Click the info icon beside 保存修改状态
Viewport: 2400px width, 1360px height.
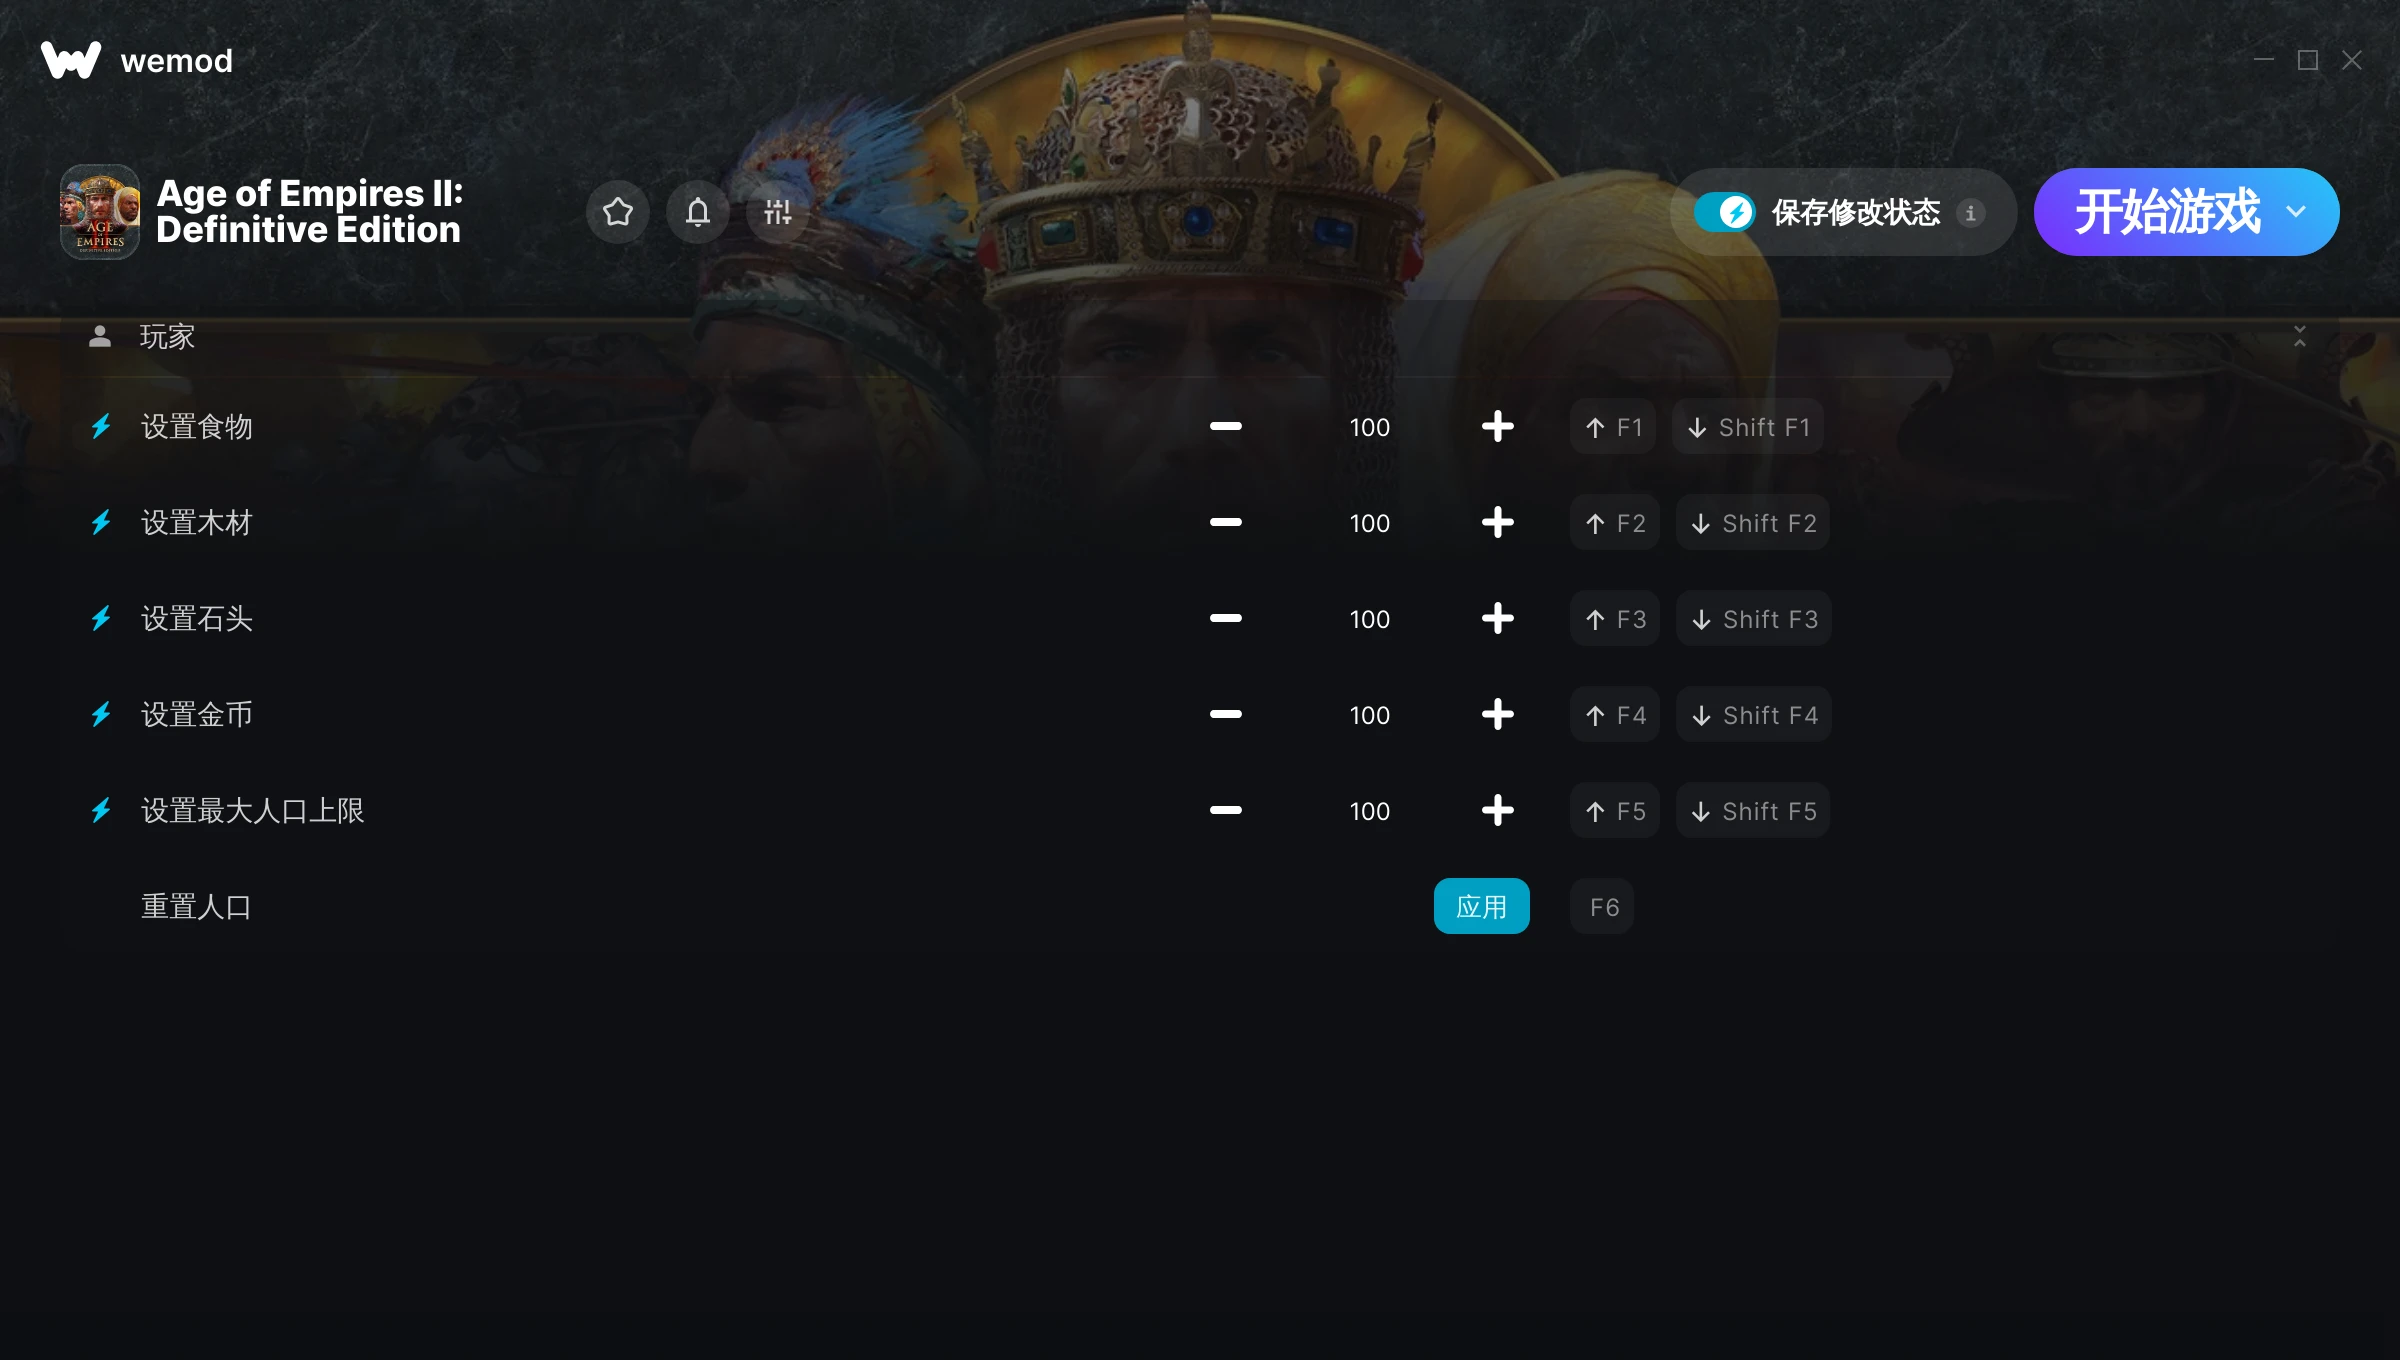(1970, 213)
